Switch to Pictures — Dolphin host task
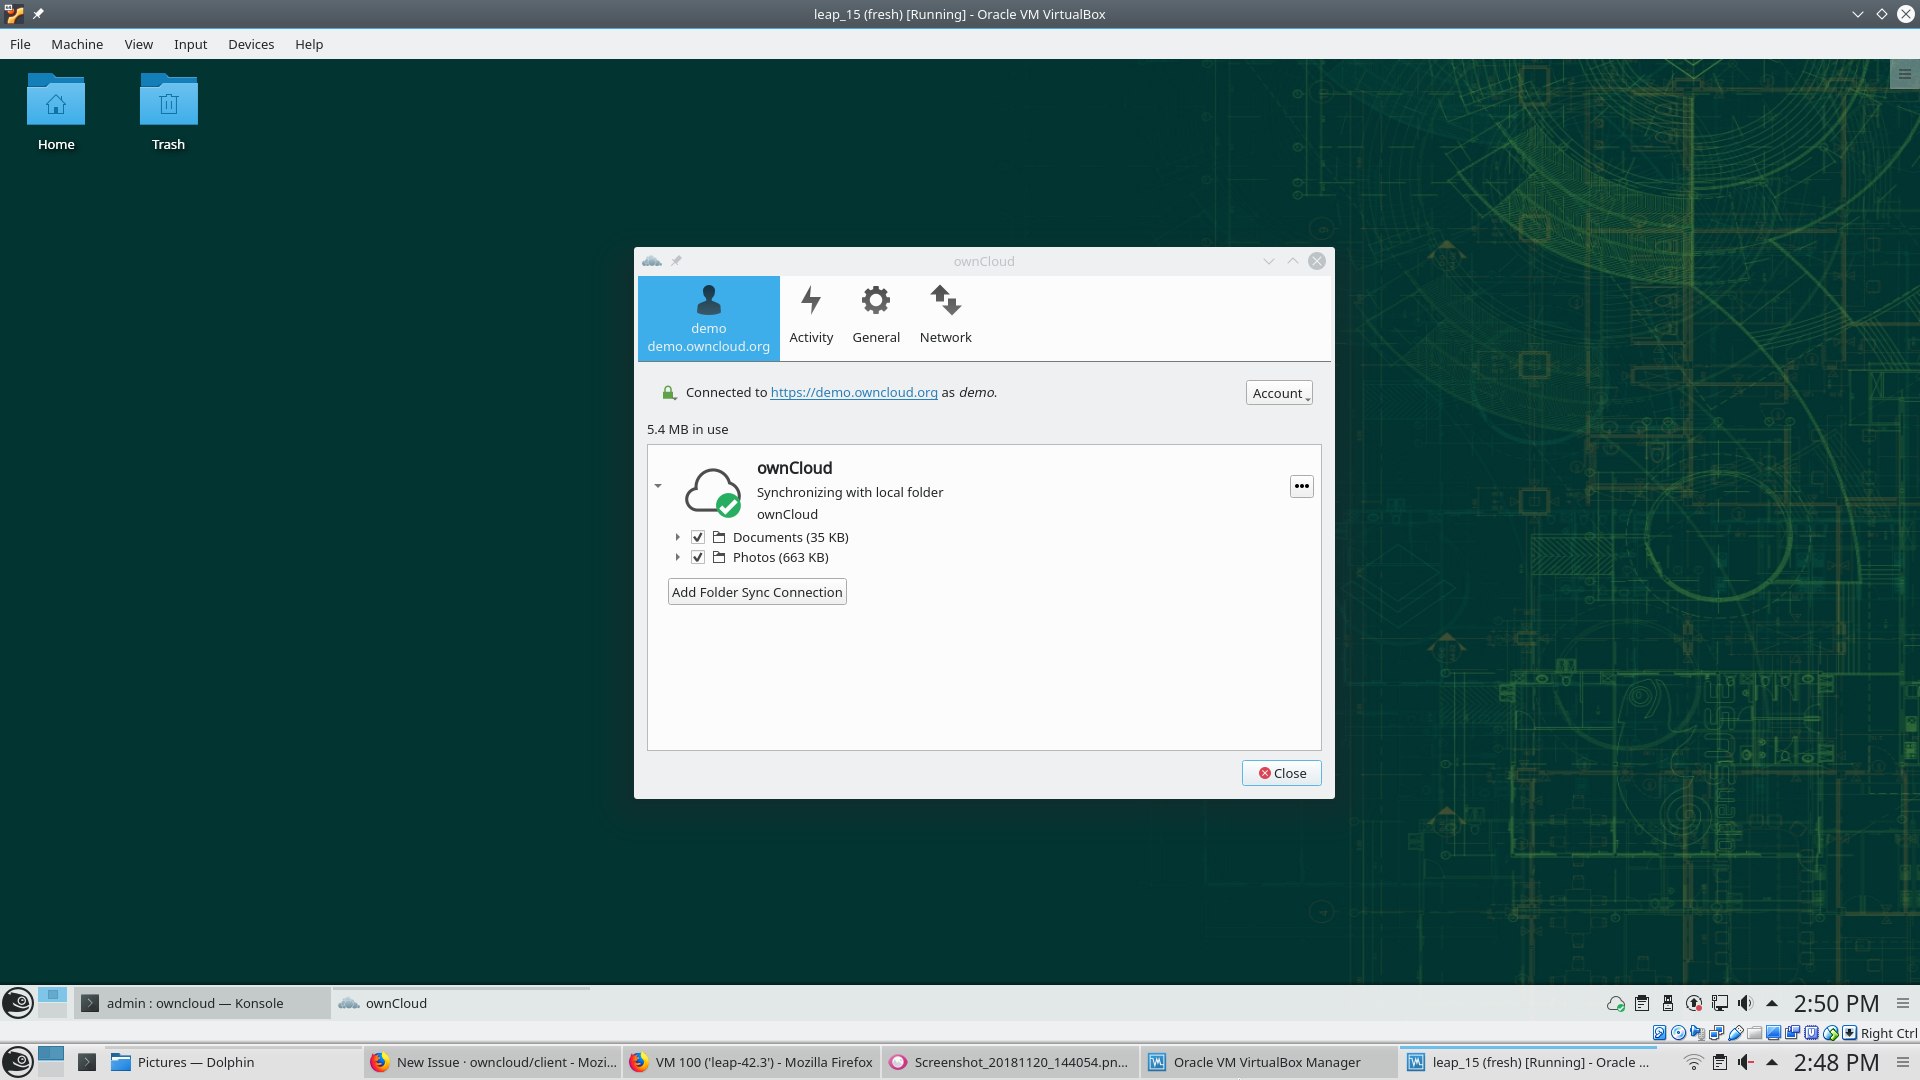The width and height of the screenshot is (1920, 1080). coord(234,1062)
